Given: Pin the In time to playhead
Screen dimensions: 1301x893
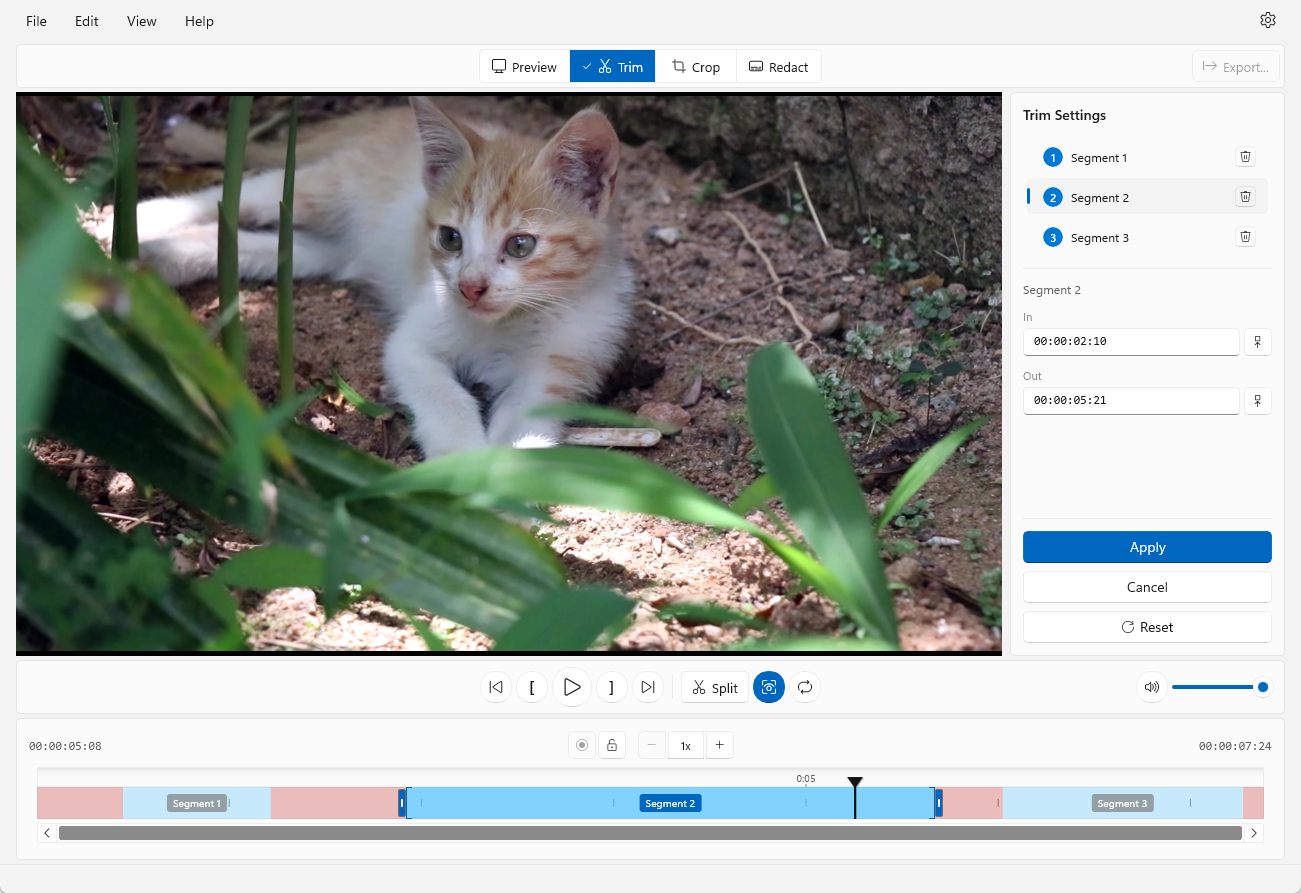Looking at the screenshot, I should [x=1257, y=342].
